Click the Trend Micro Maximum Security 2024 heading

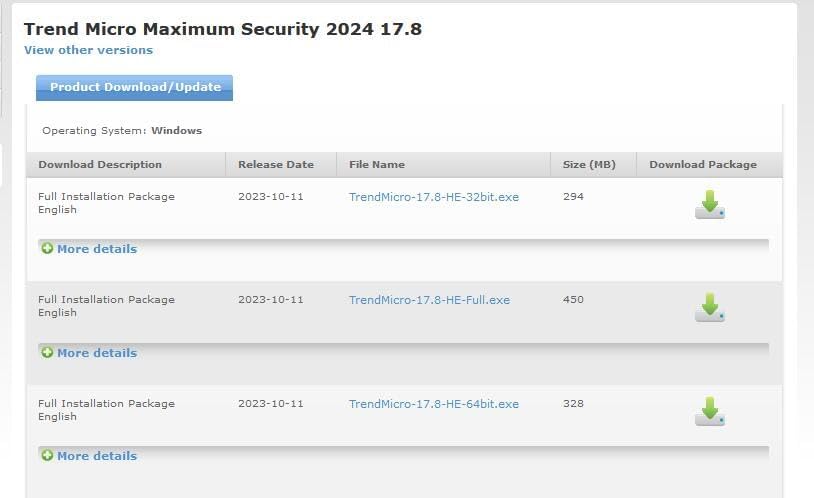click(x=223, y=29)
